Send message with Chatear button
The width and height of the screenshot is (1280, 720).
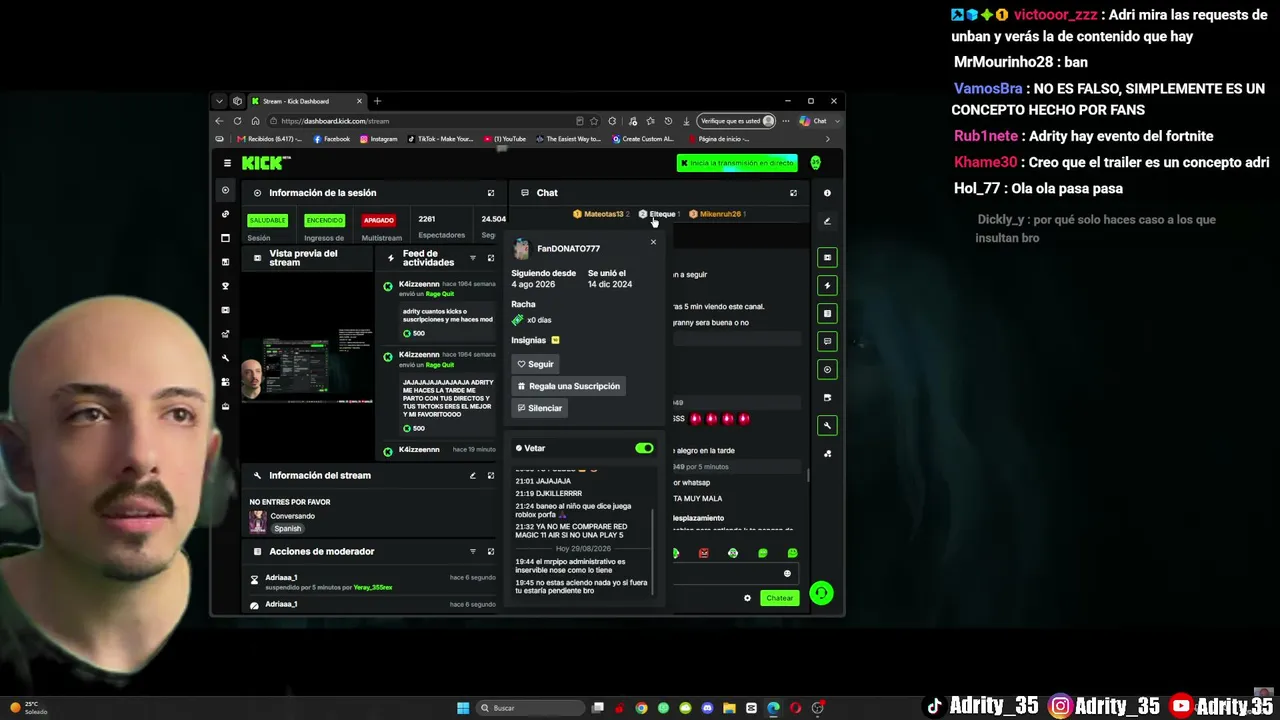coord(779,598)
